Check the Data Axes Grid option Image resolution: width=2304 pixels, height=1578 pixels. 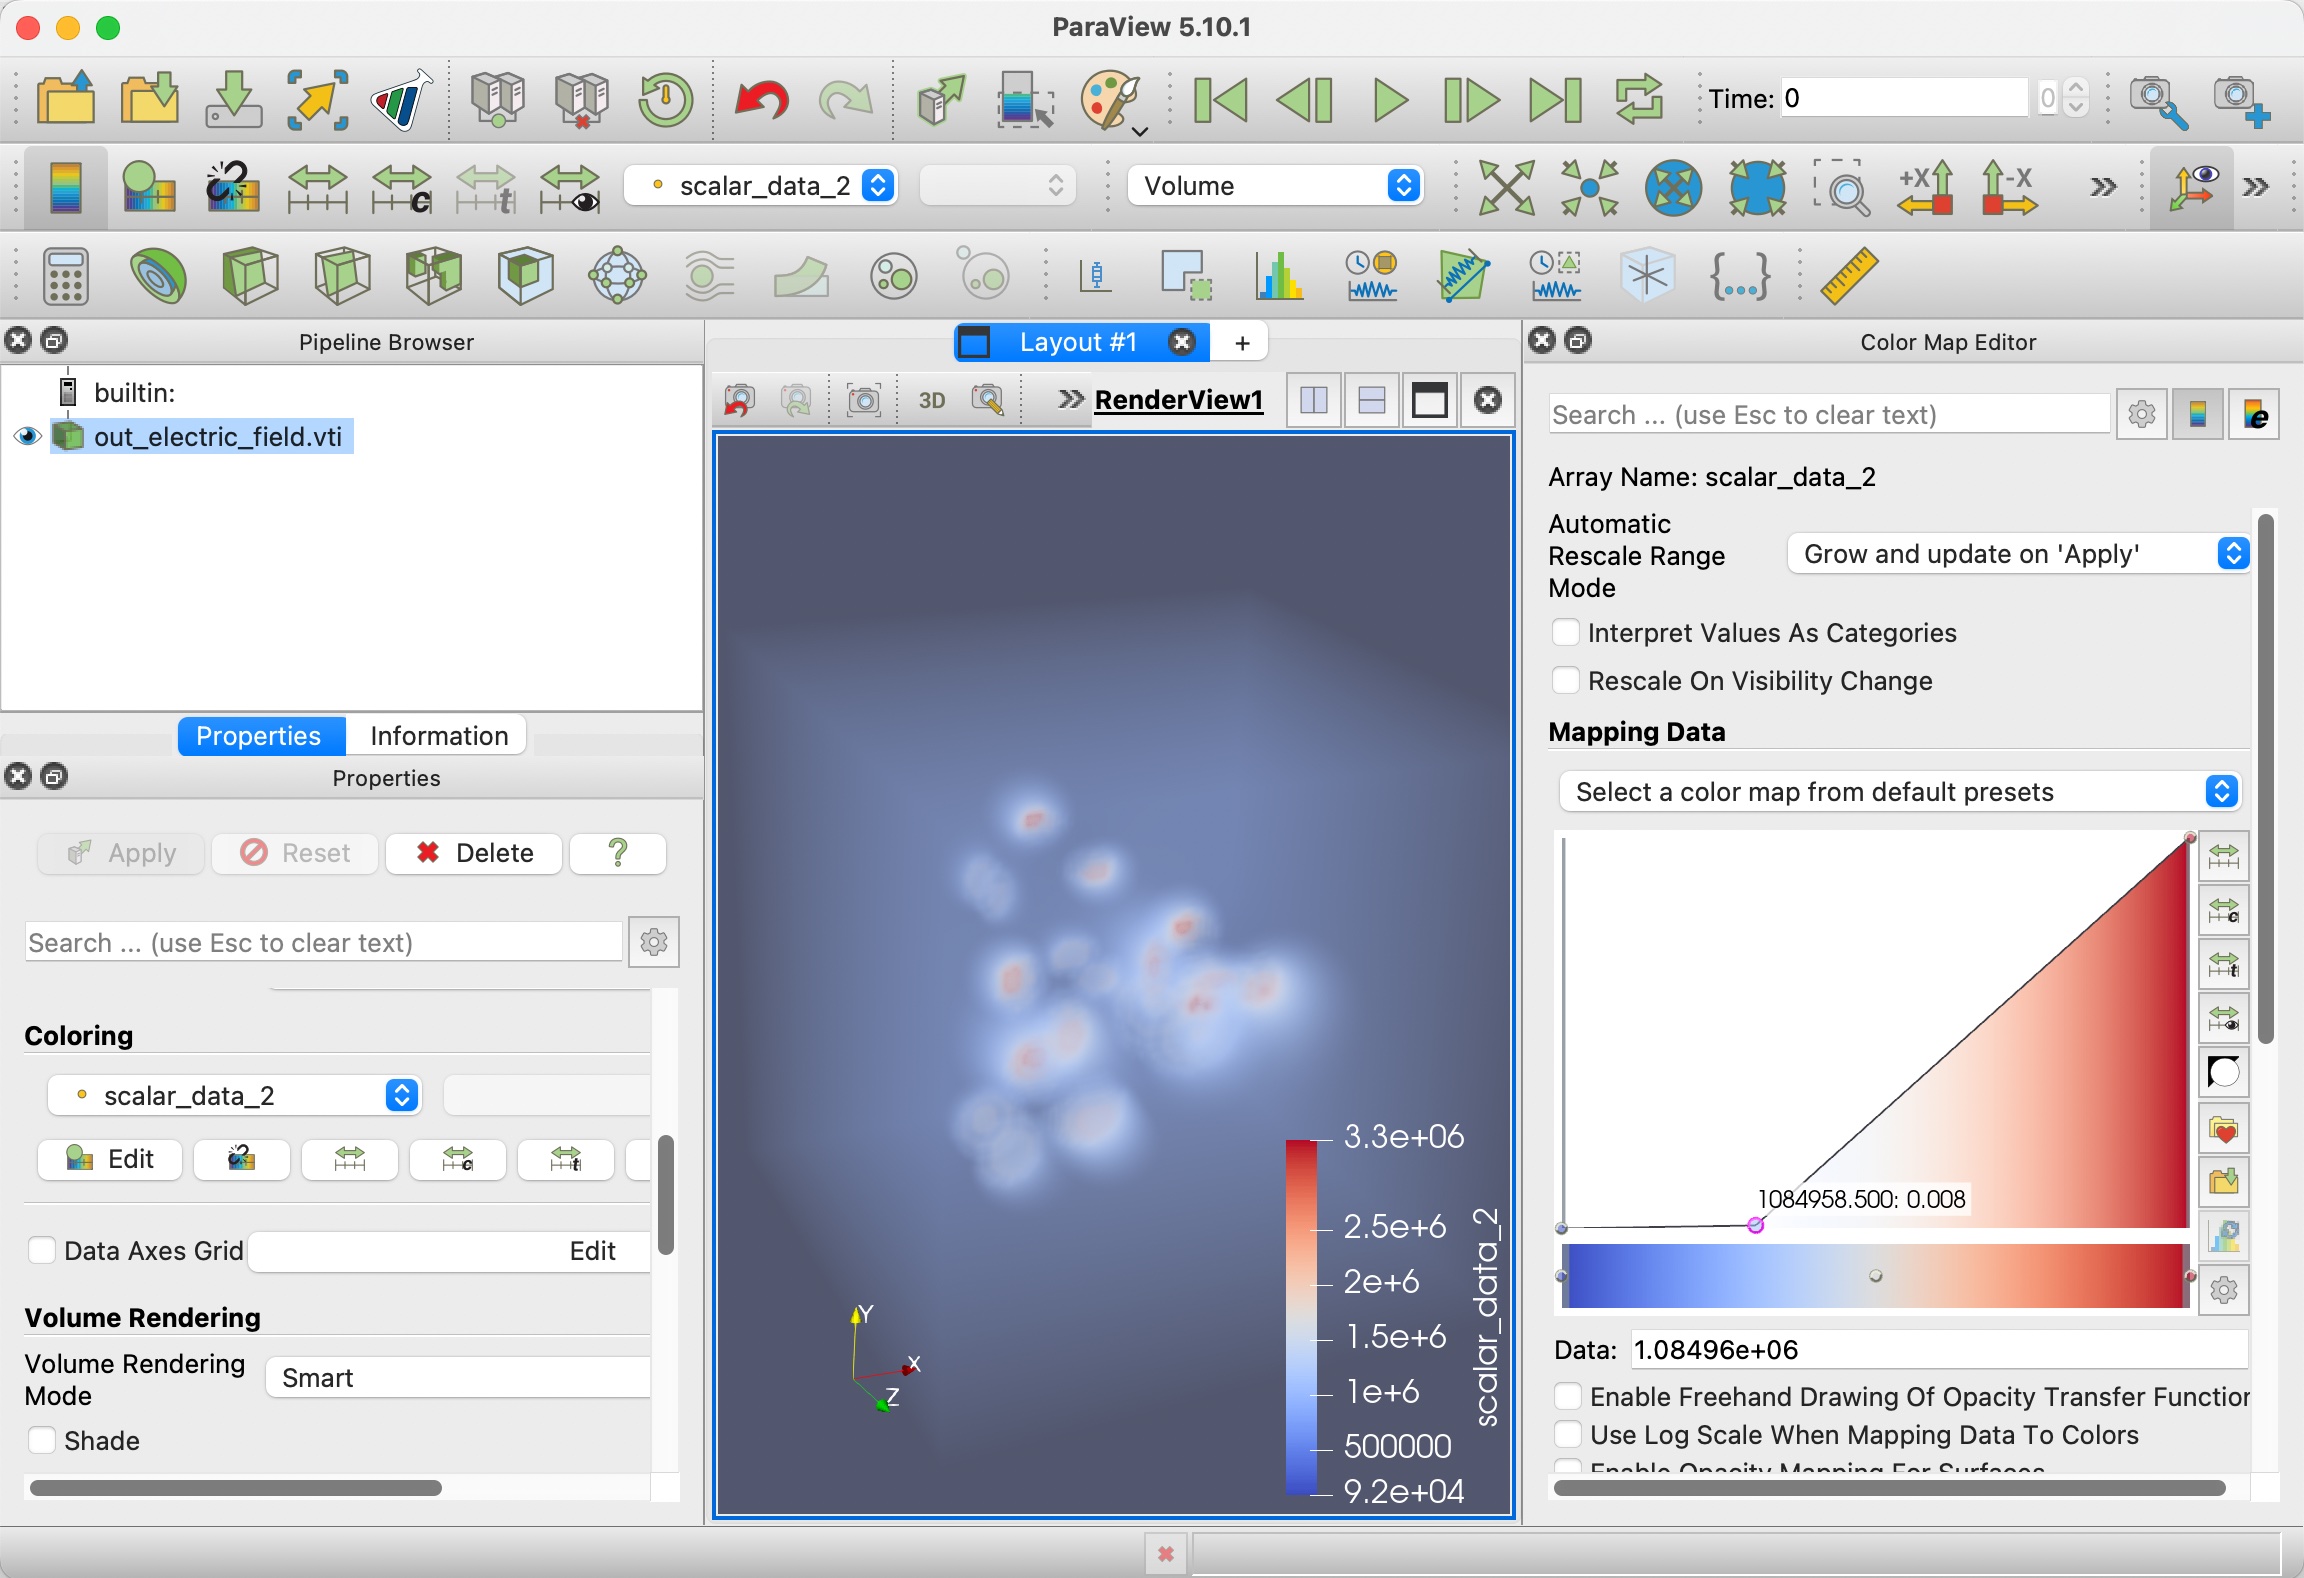[42, 1250]
